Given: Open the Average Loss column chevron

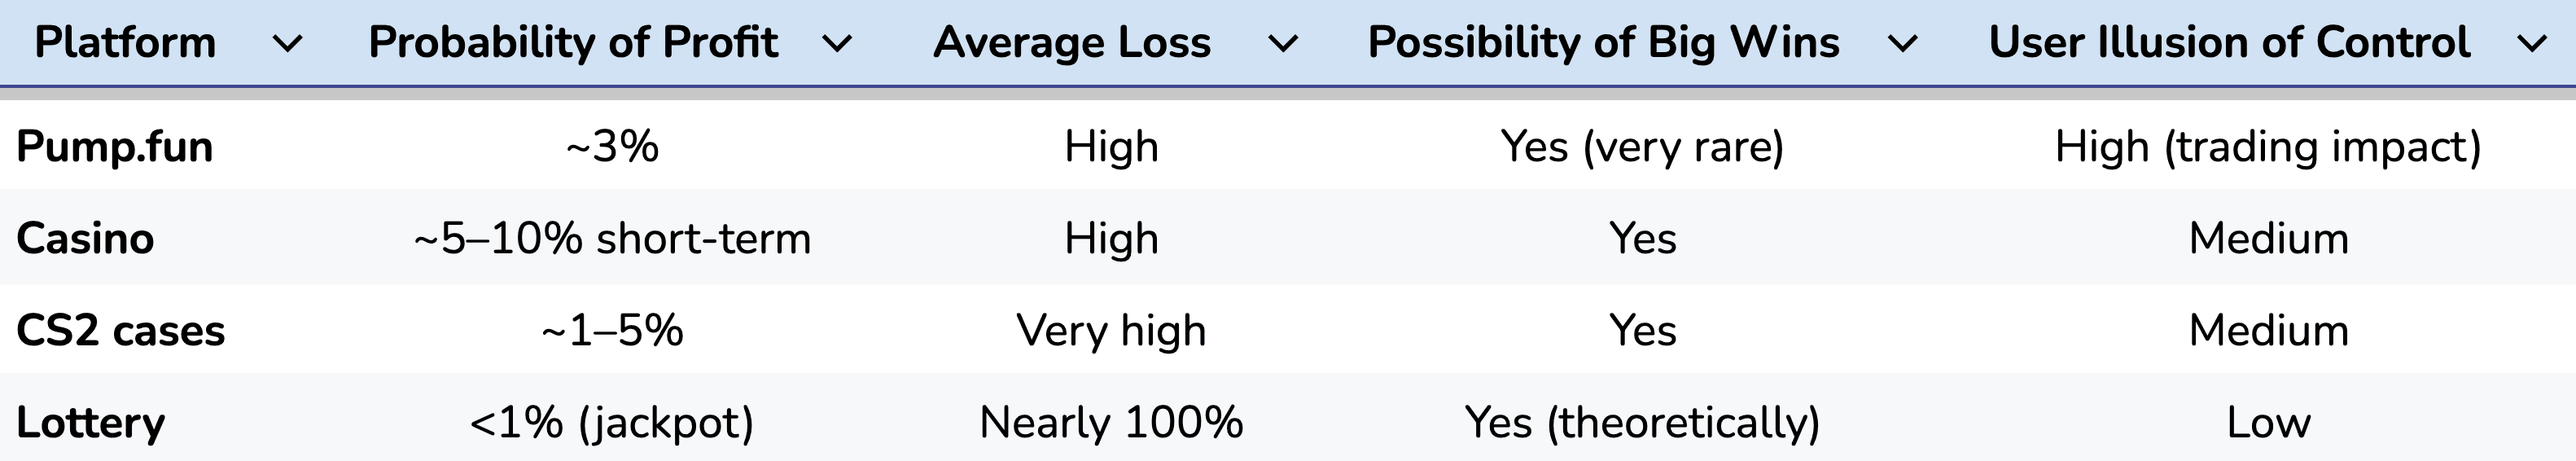Looking at the screenshot, I should point(1283,44).
